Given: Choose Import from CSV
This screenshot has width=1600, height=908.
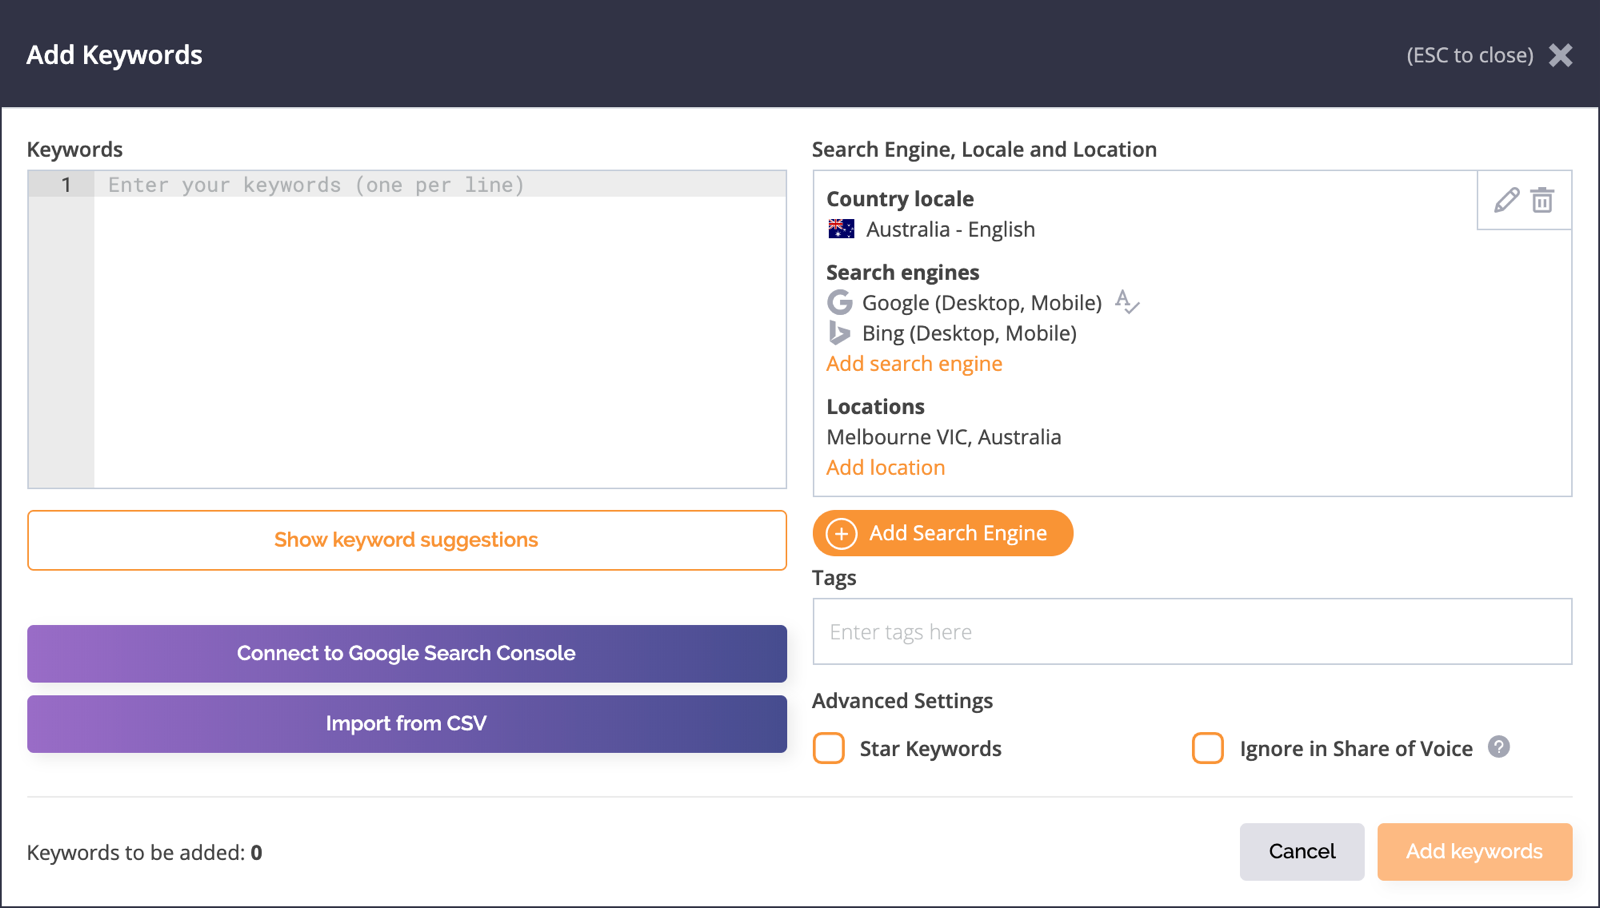Looking at the screenshot, I should pyautogui.click(x=406, y=724).
